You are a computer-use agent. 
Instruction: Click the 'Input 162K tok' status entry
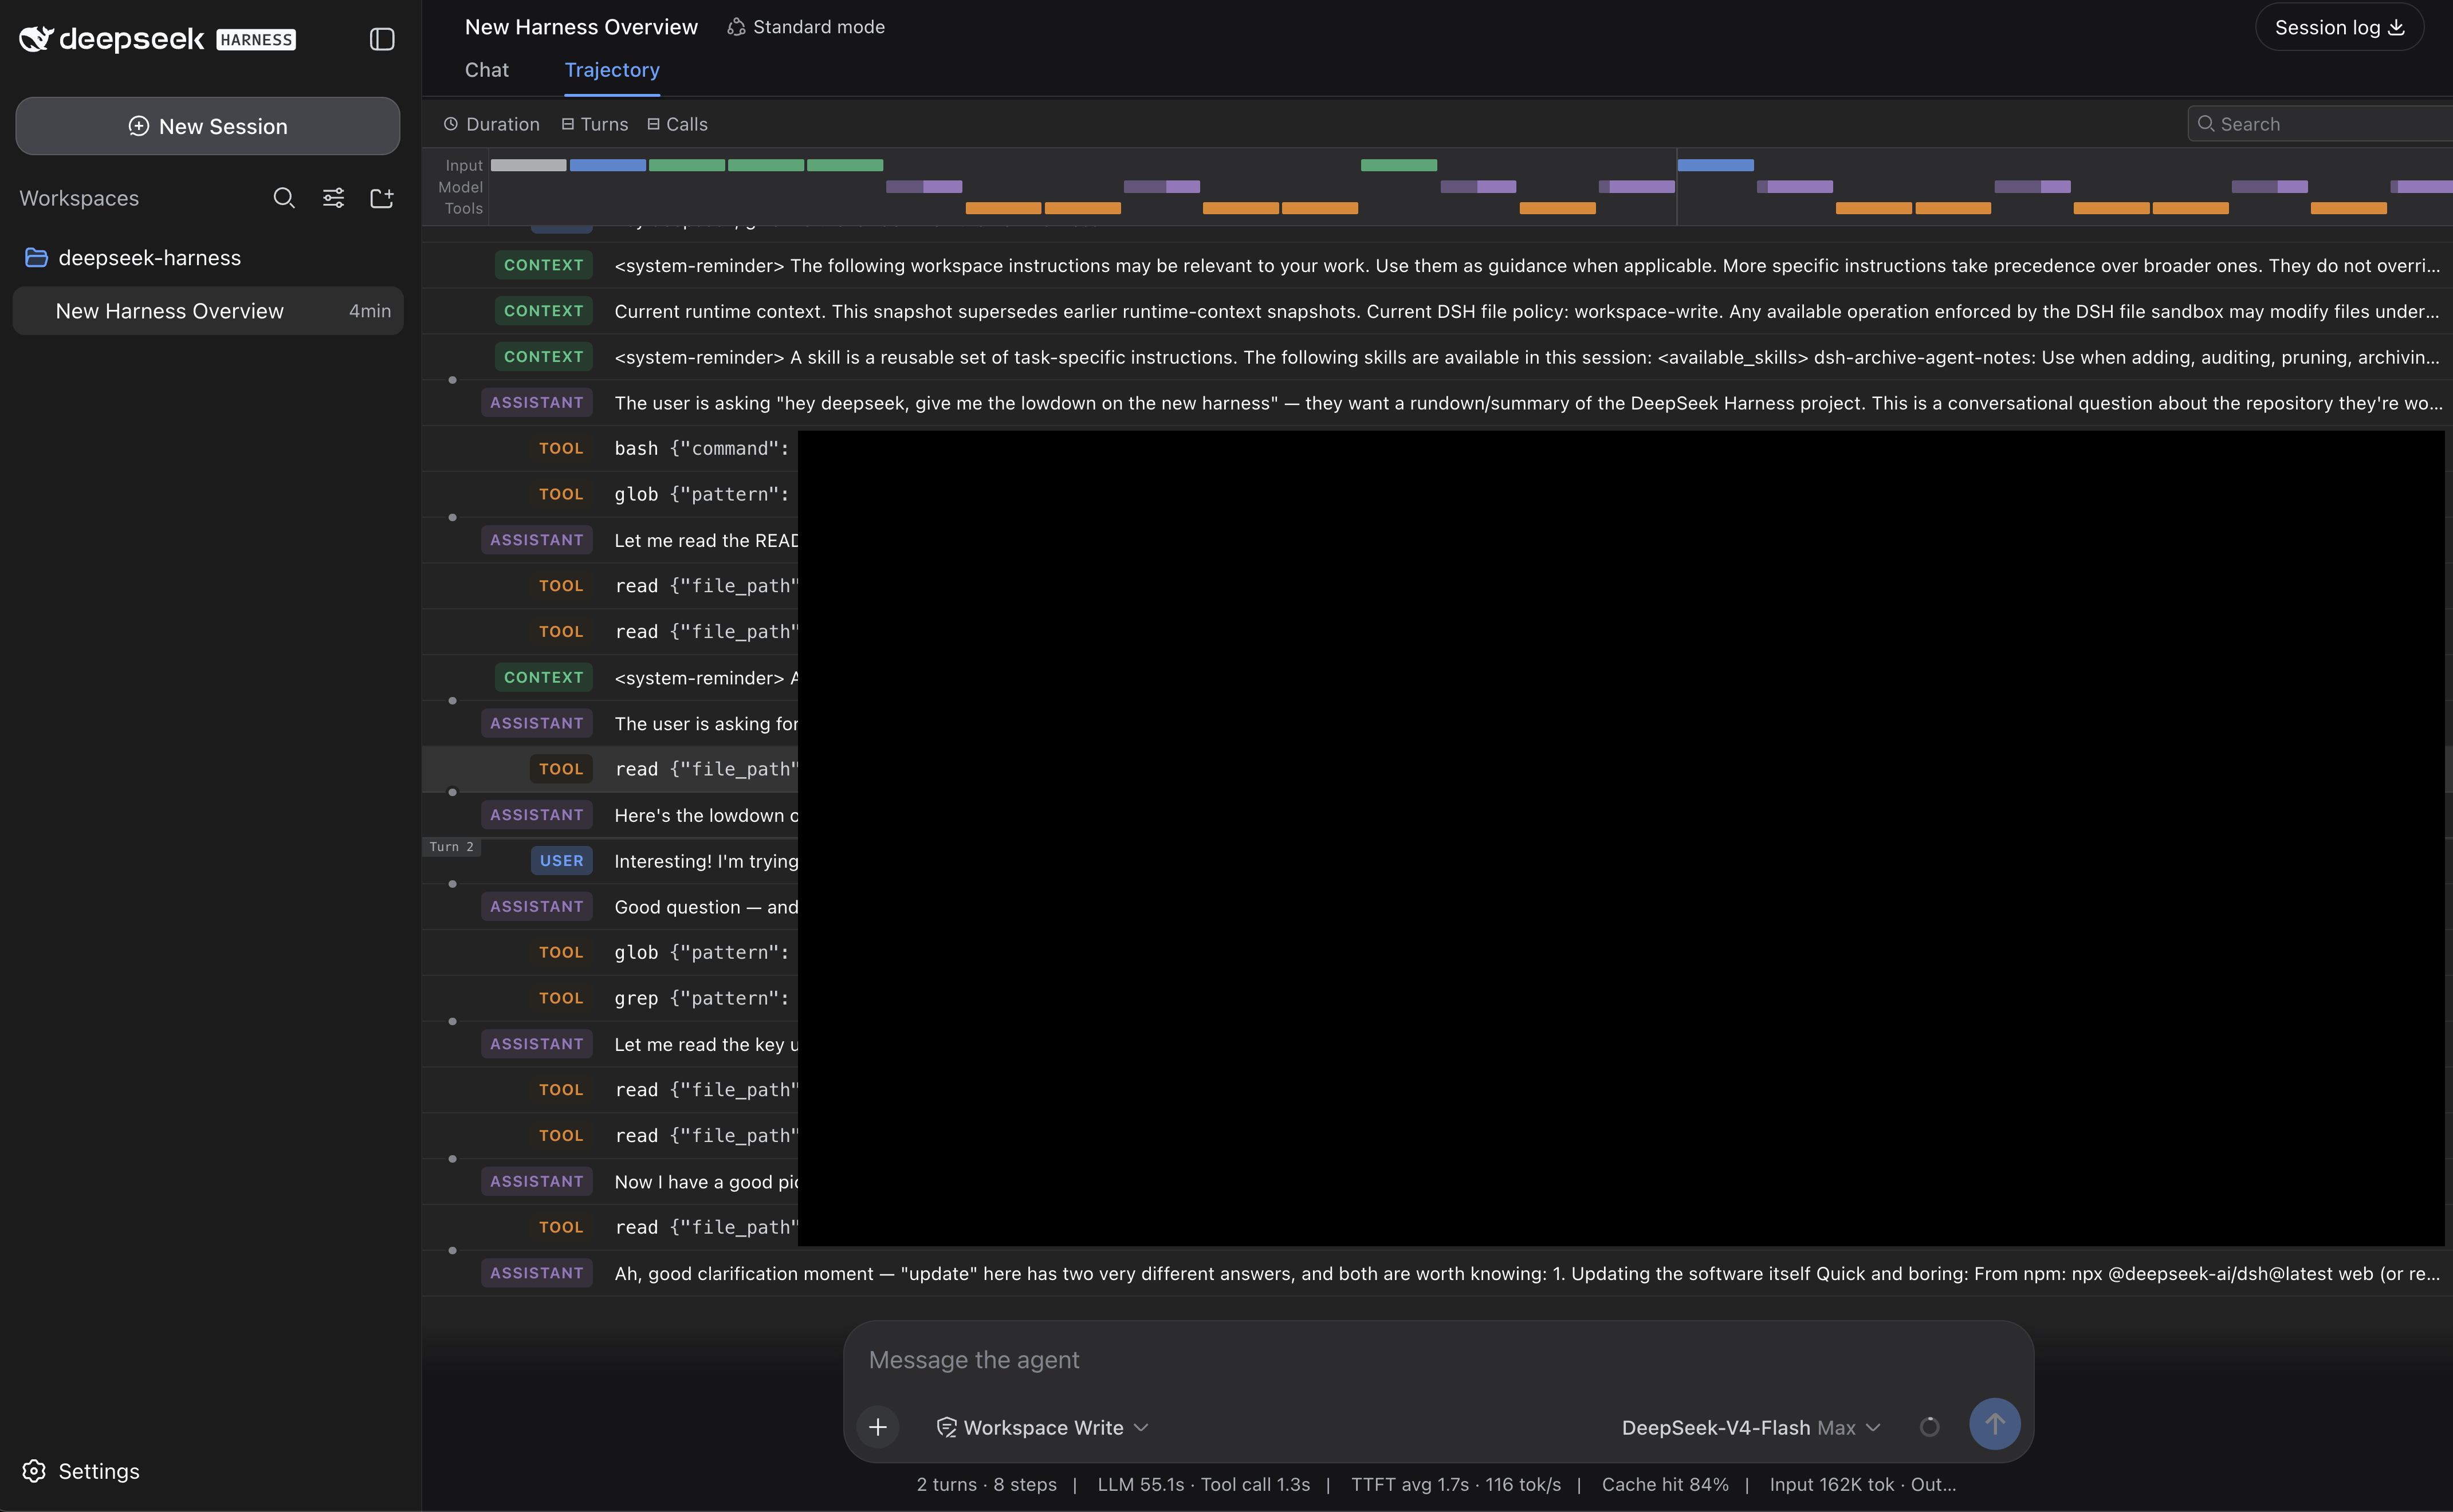coord(1832,1485)
